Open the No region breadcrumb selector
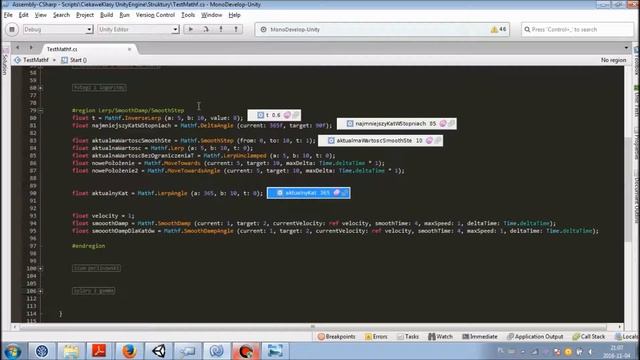 point(613,60)
